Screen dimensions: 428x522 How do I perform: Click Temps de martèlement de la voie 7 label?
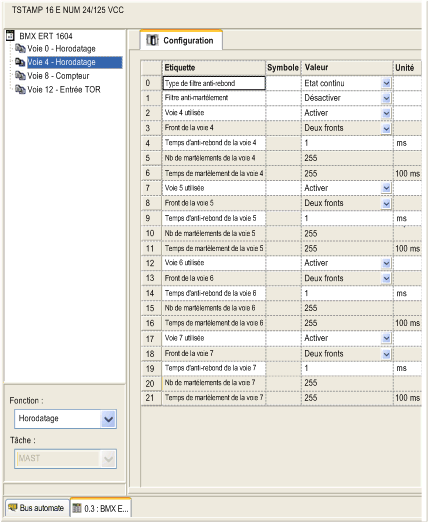[214, 398]
